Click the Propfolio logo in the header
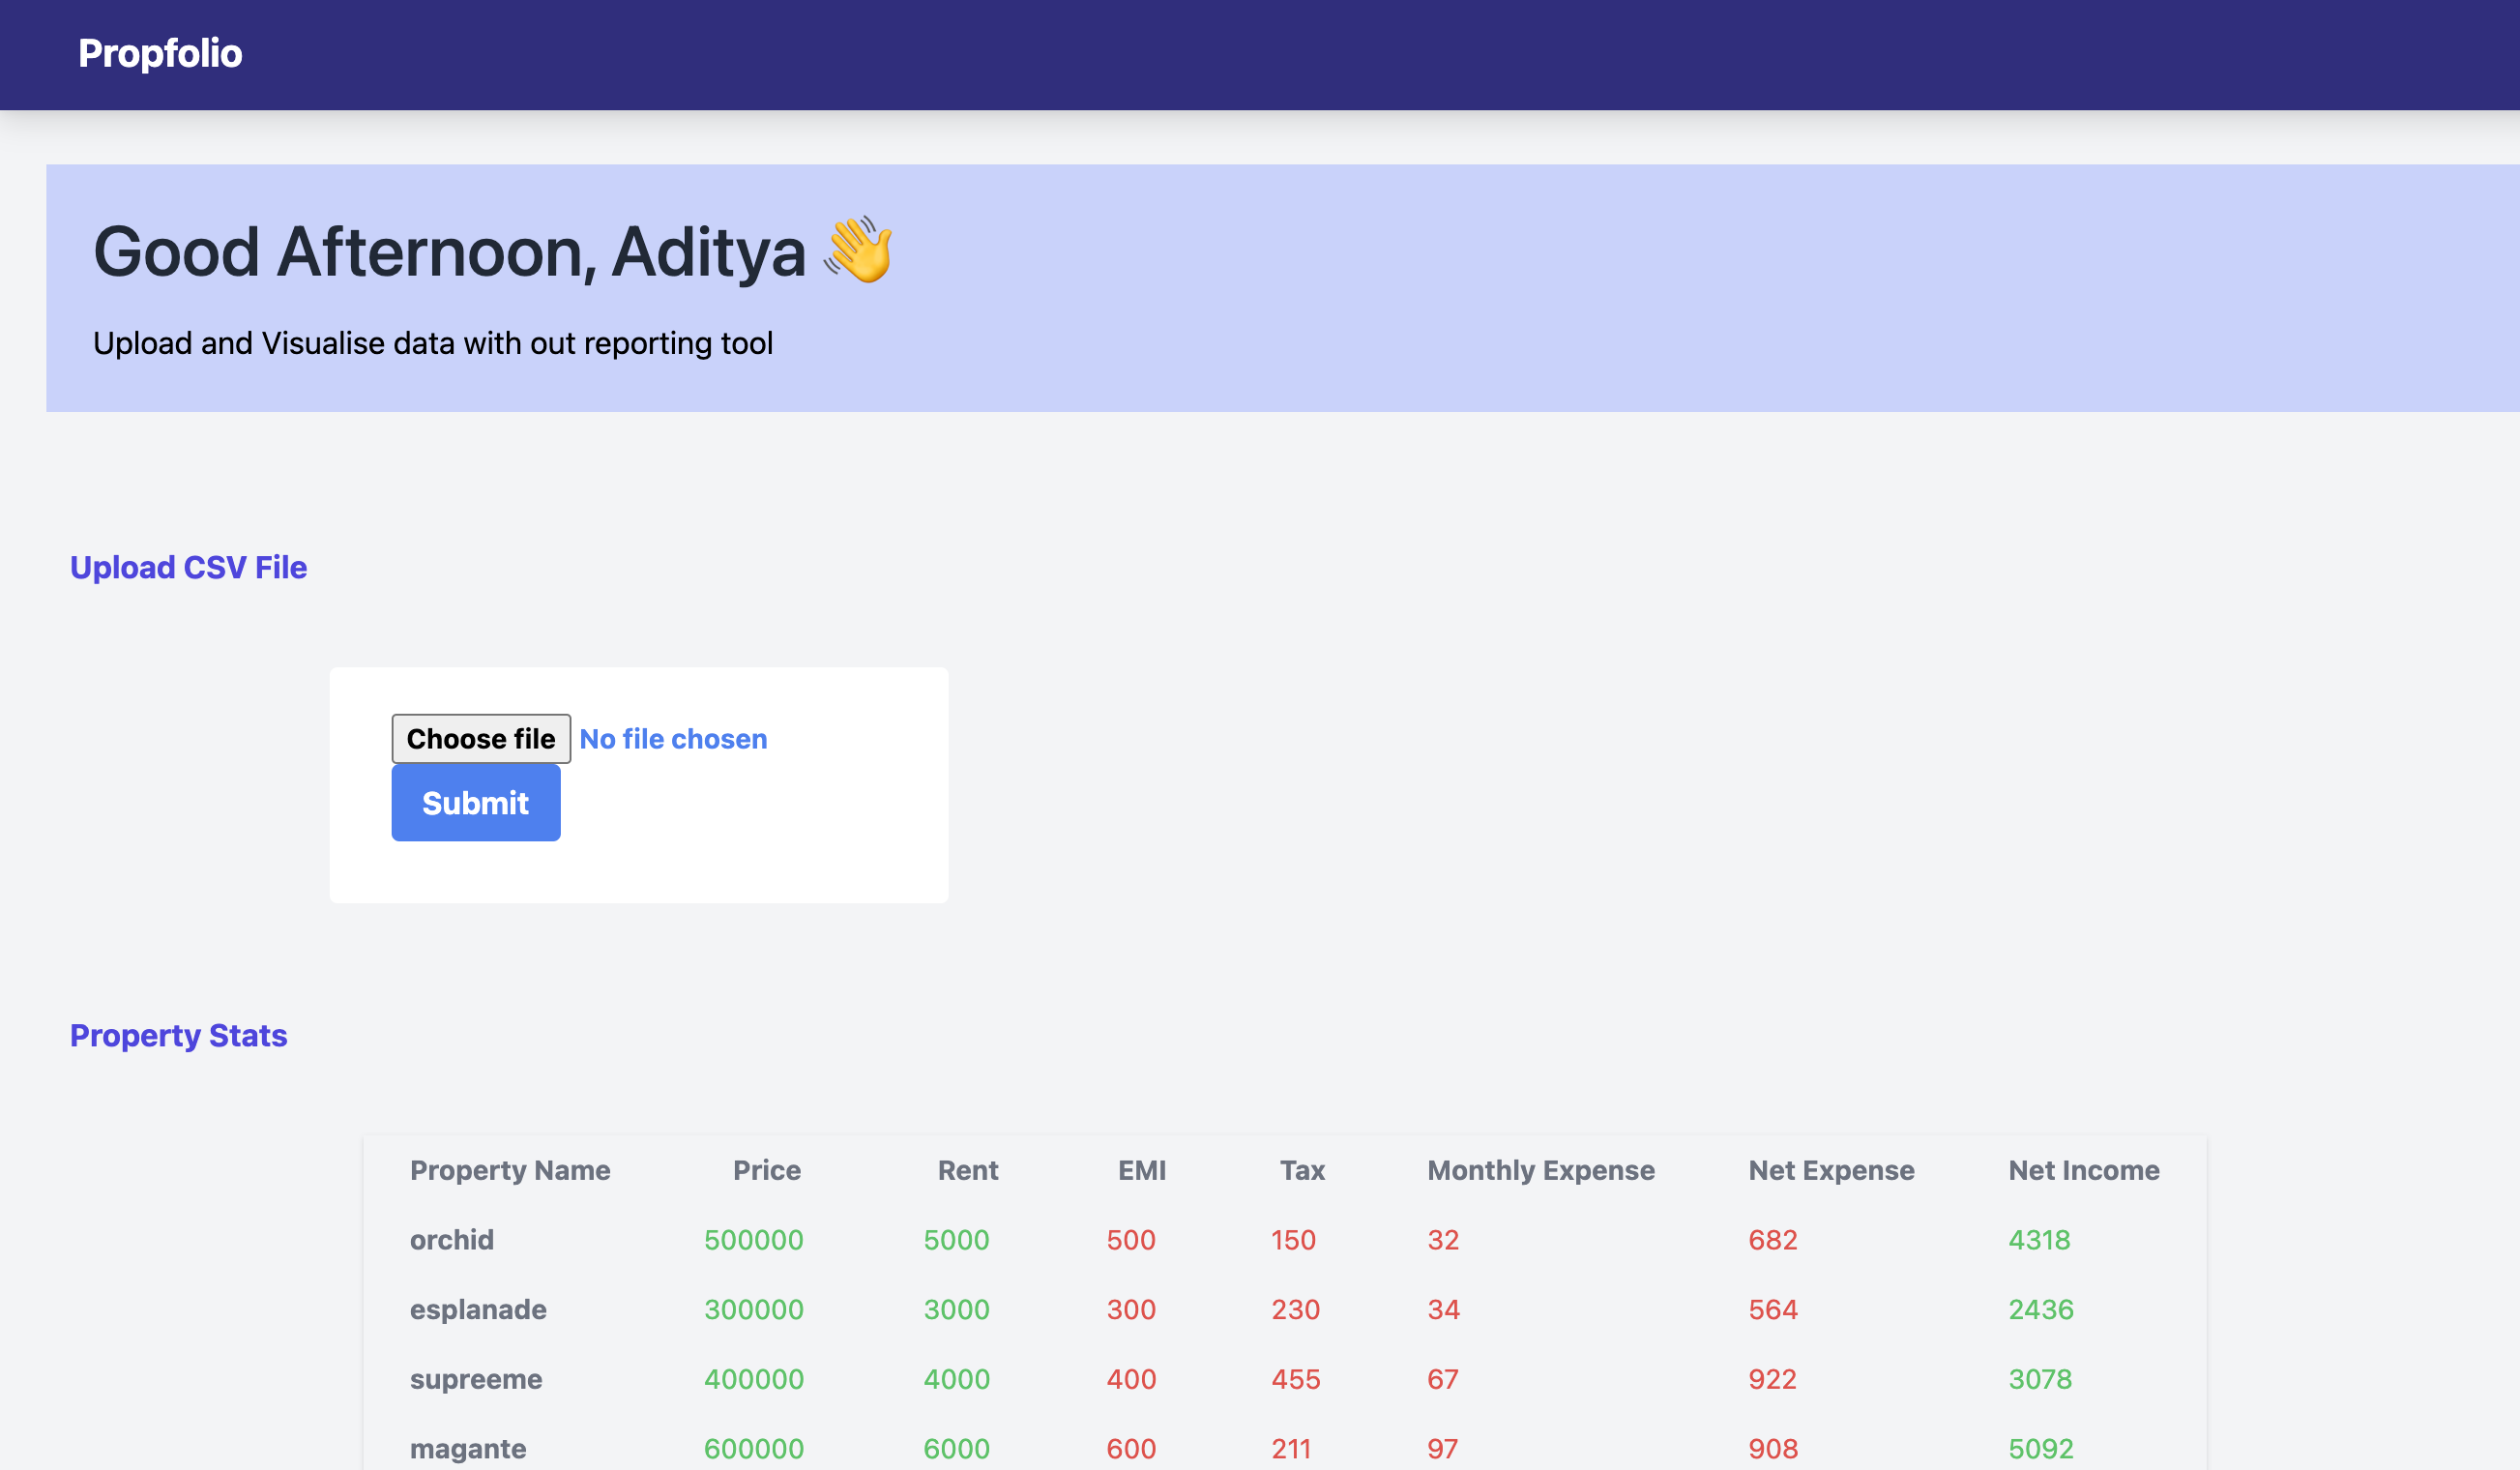 [160, 54]
